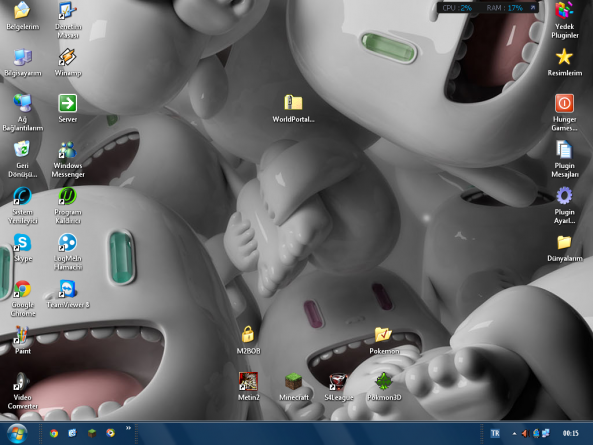Launch the S4League shortcut
The width and height of the screenshot is (593, 445).
click(338, 386)
